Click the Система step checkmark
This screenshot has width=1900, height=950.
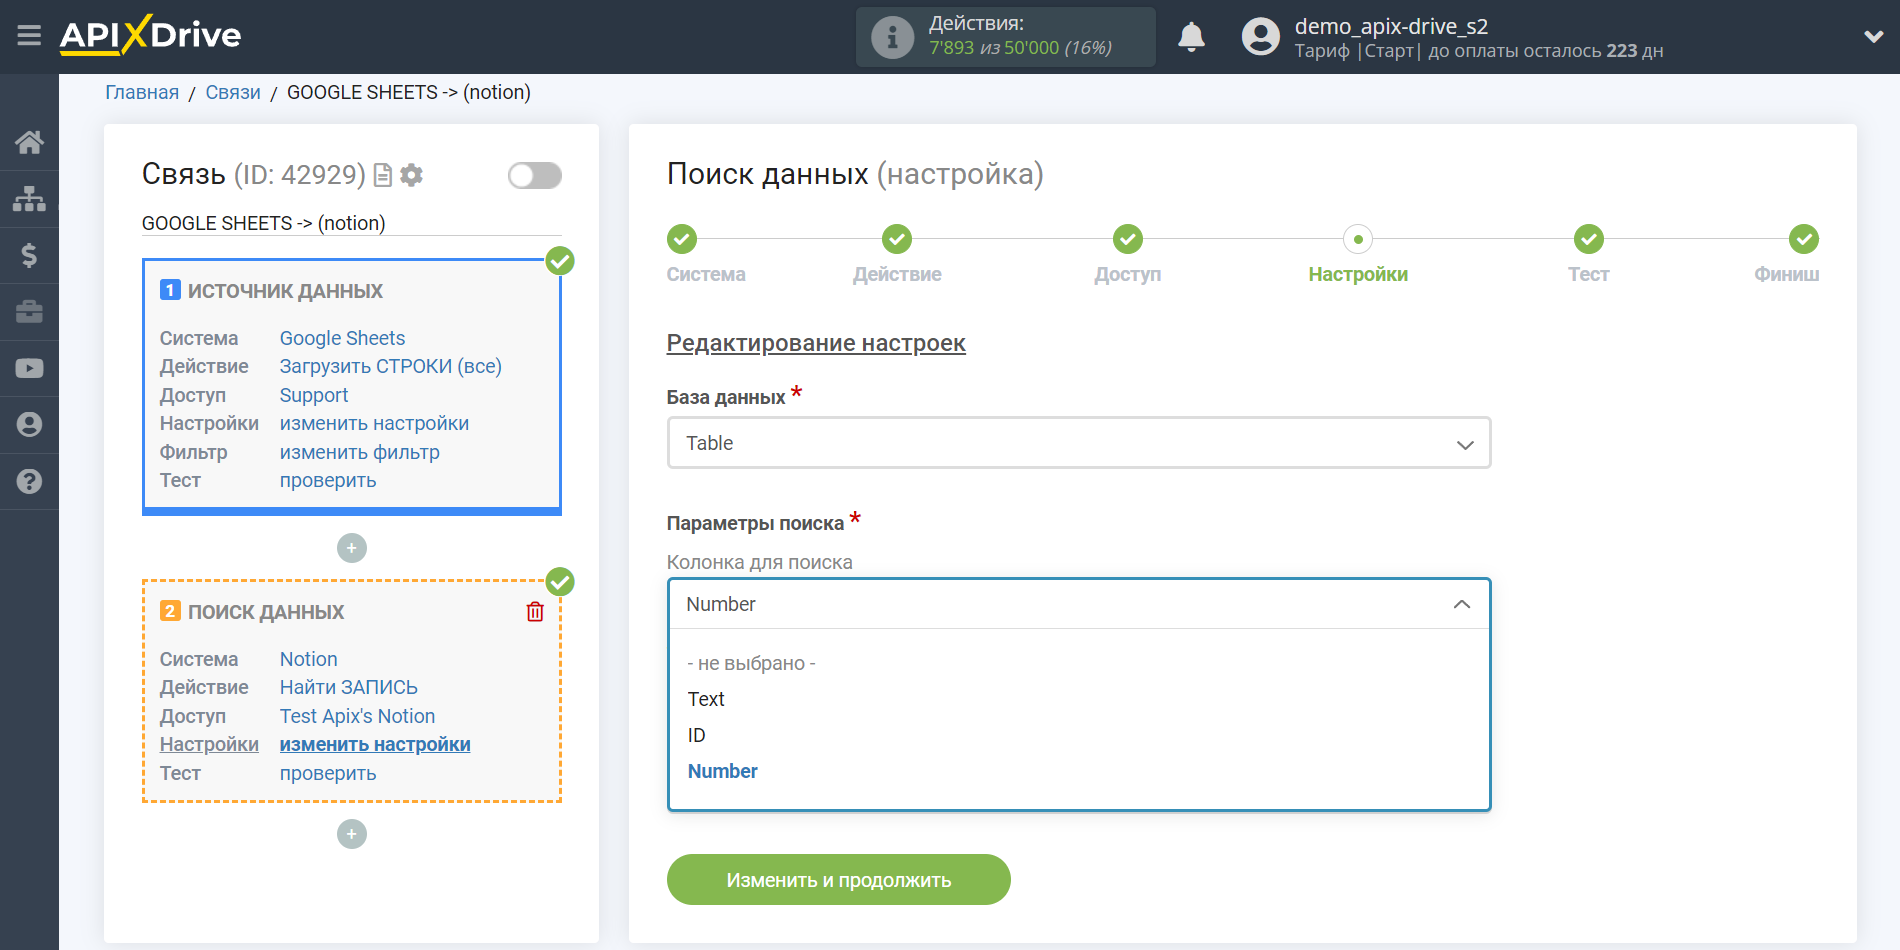pyautogui.click(x=682, y=239)
